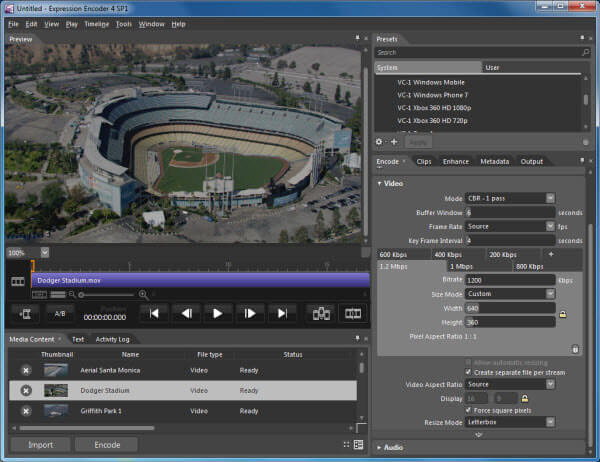This screenshot has width=600, height=462.
Task: Remove Aerial Santa Monica item
Action: coord(26,370)
